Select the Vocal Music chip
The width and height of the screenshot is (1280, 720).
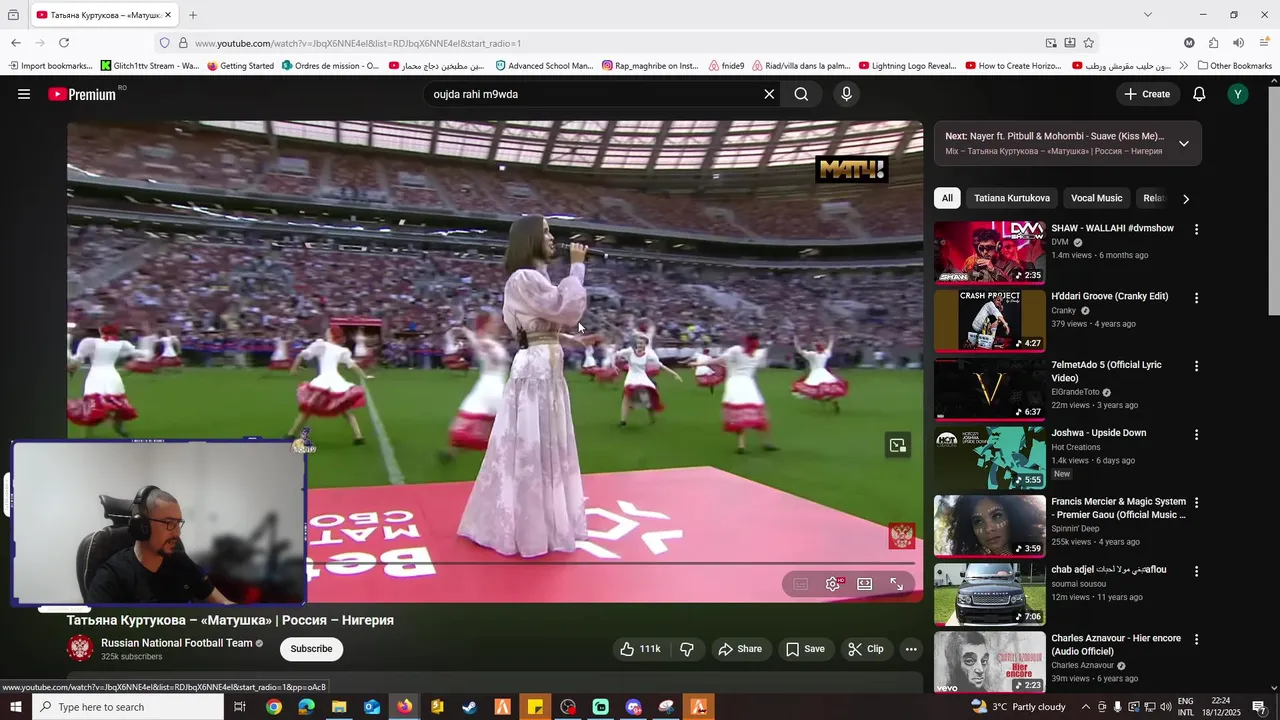coord(1097,198)
